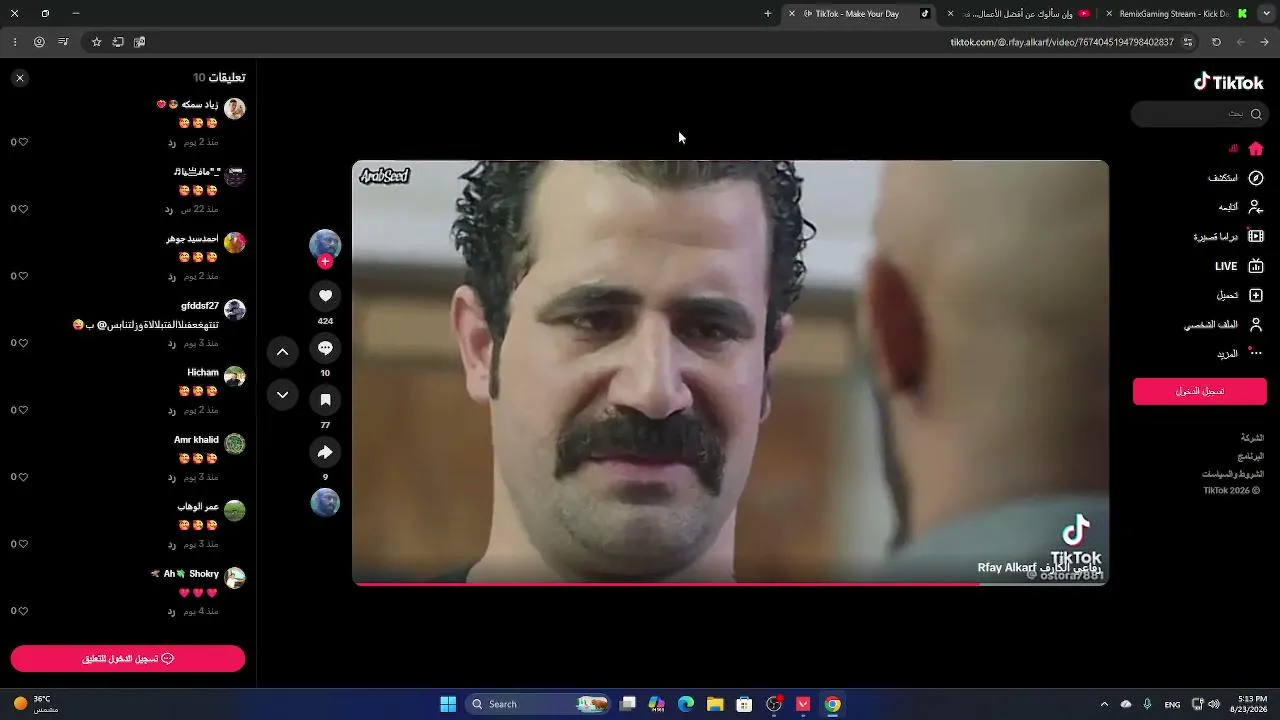Reply to the comment by gfddsf27
The image size is (1280, 720).
click(171, 343)
